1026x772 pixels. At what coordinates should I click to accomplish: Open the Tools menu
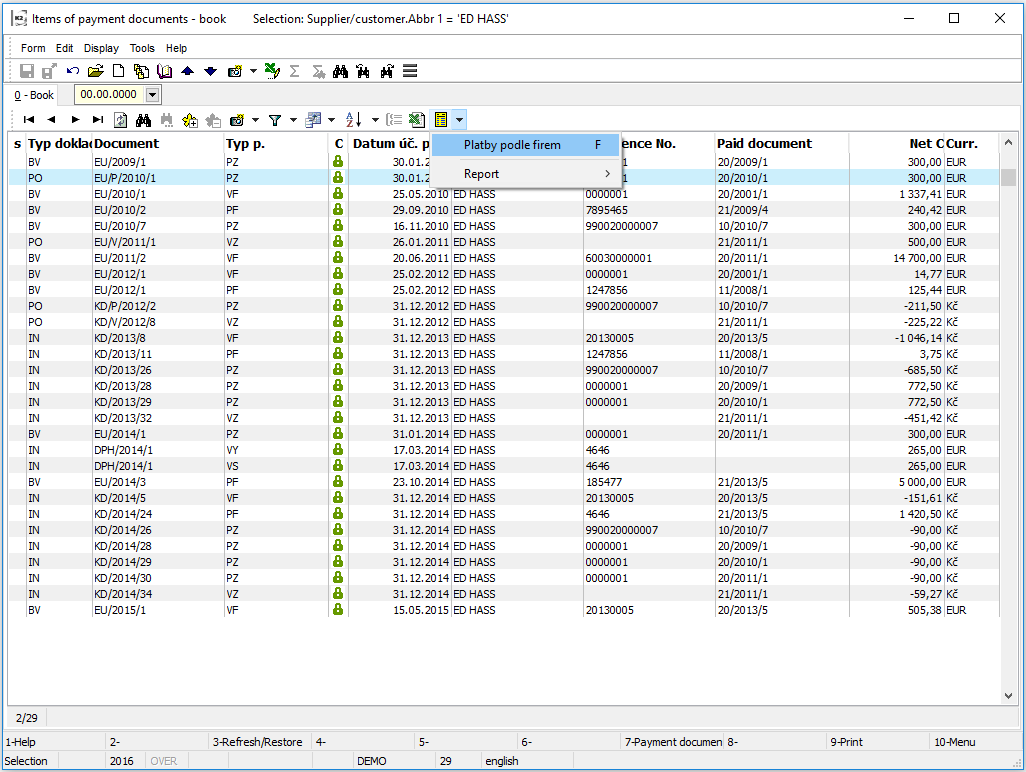142,48
